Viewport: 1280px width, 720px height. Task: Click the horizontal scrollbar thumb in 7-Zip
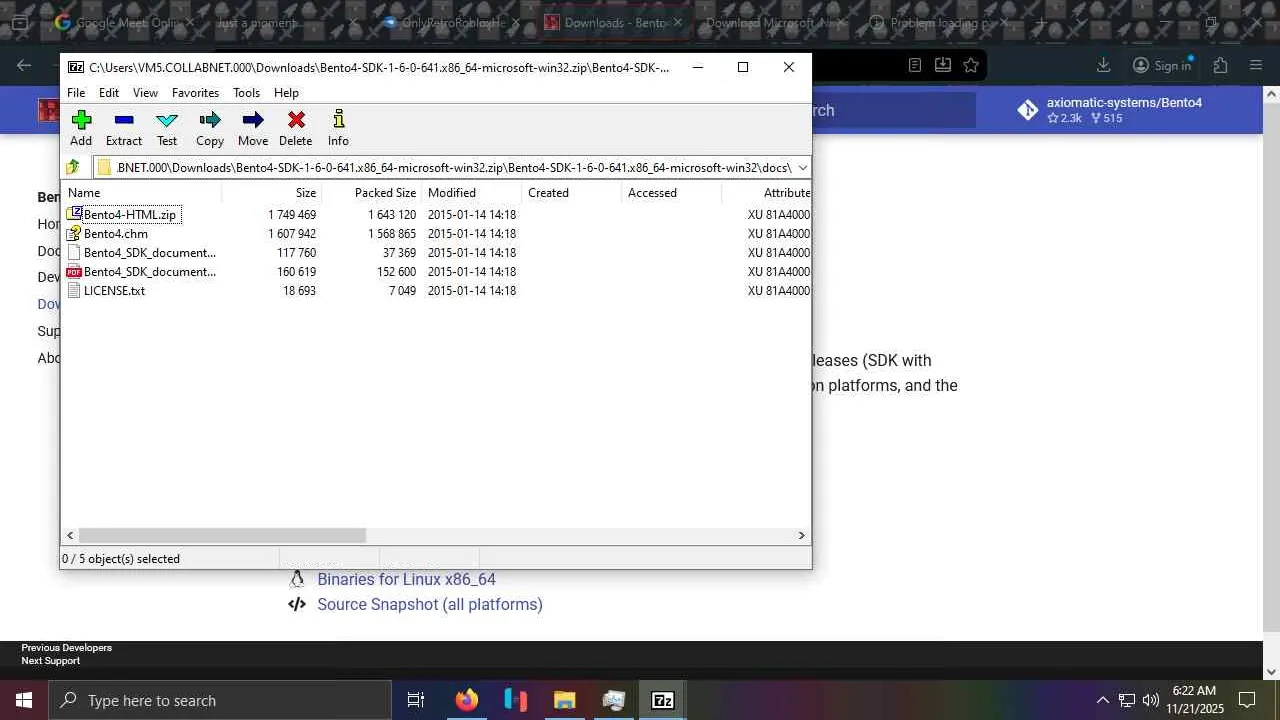coord(222,536)
